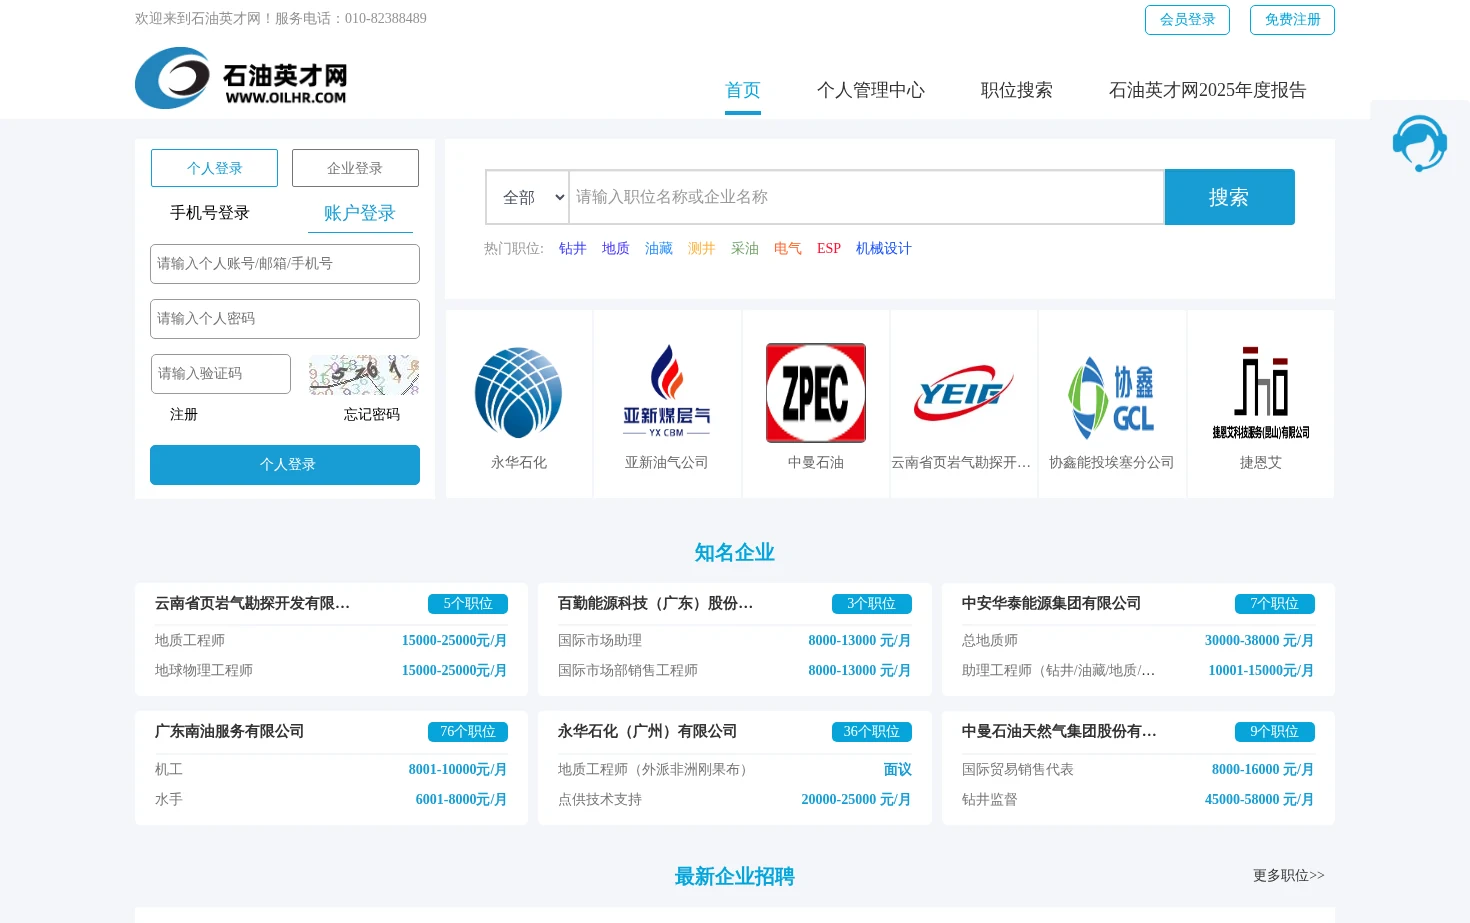Viewport: 1470px width, 923px height.
Task: Click the 会员登录 button
Action: [1187, 20]
